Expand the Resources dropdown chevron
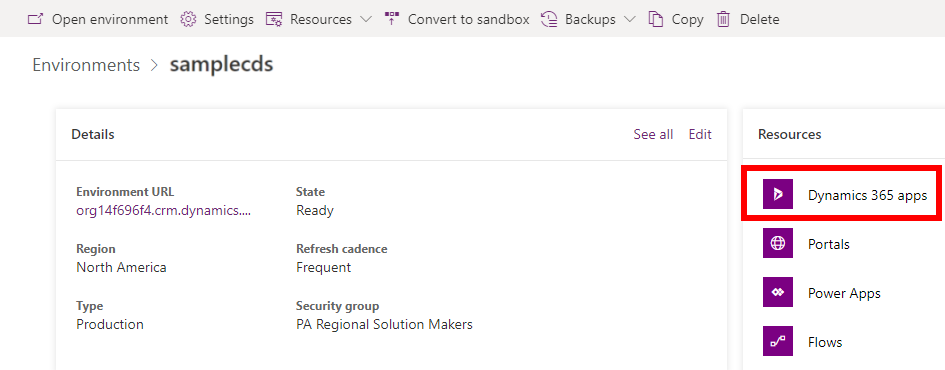945x370 pixels. point(365,19)
